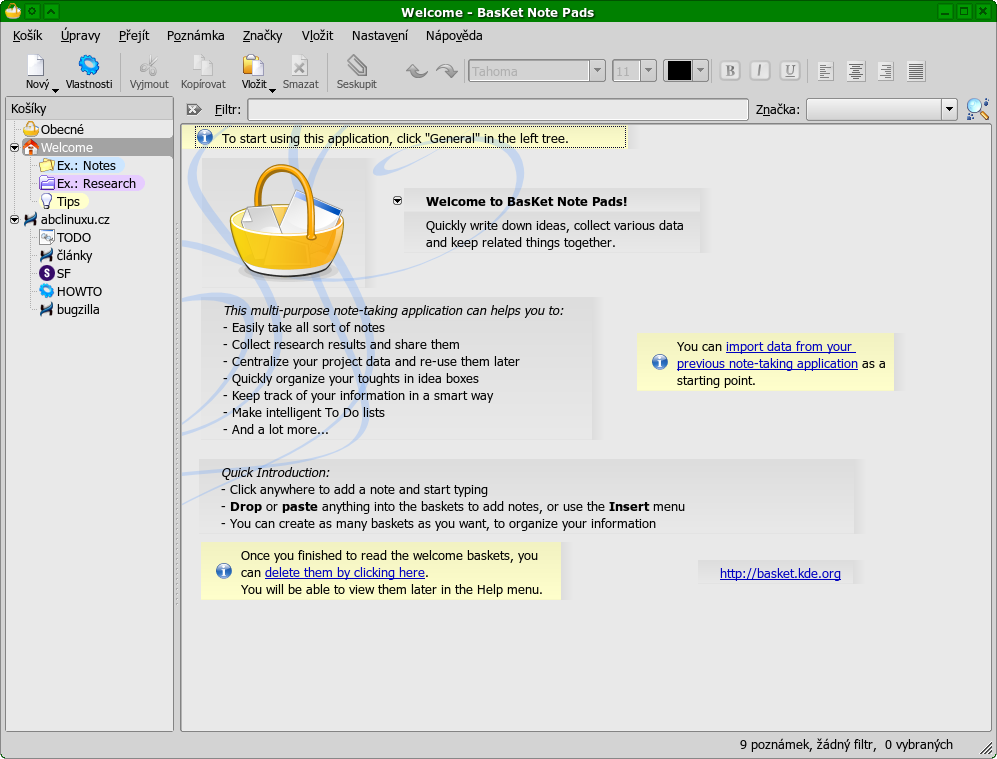This screenshot has width=997, height=759.
Task: Justify text with alignment icon
Action: click(x=916, y=71)
